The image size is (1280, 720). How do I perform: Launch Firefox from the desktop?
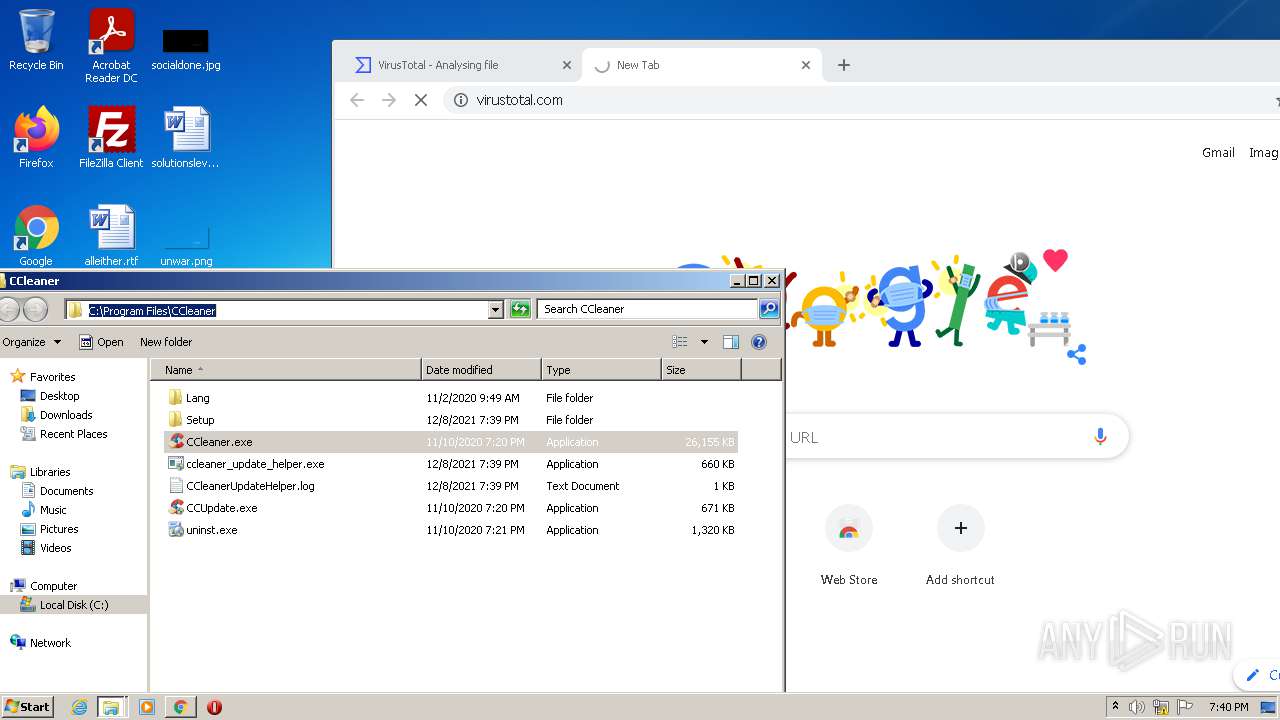[x=36, y=137]
